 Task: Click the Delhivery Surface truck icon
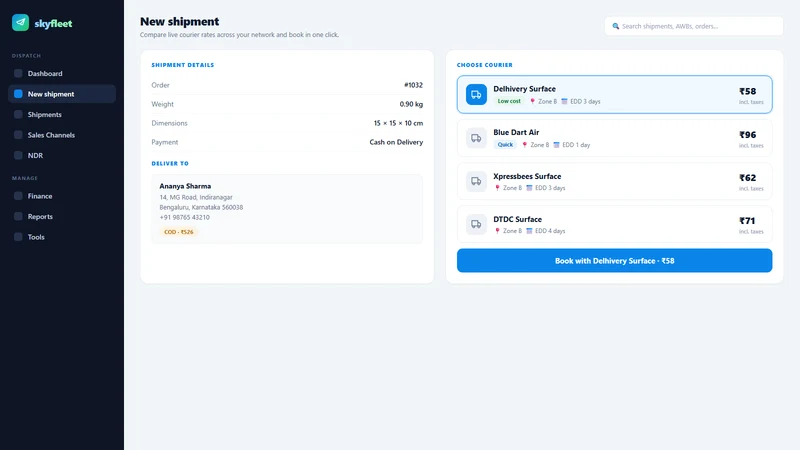pos(476,94)
